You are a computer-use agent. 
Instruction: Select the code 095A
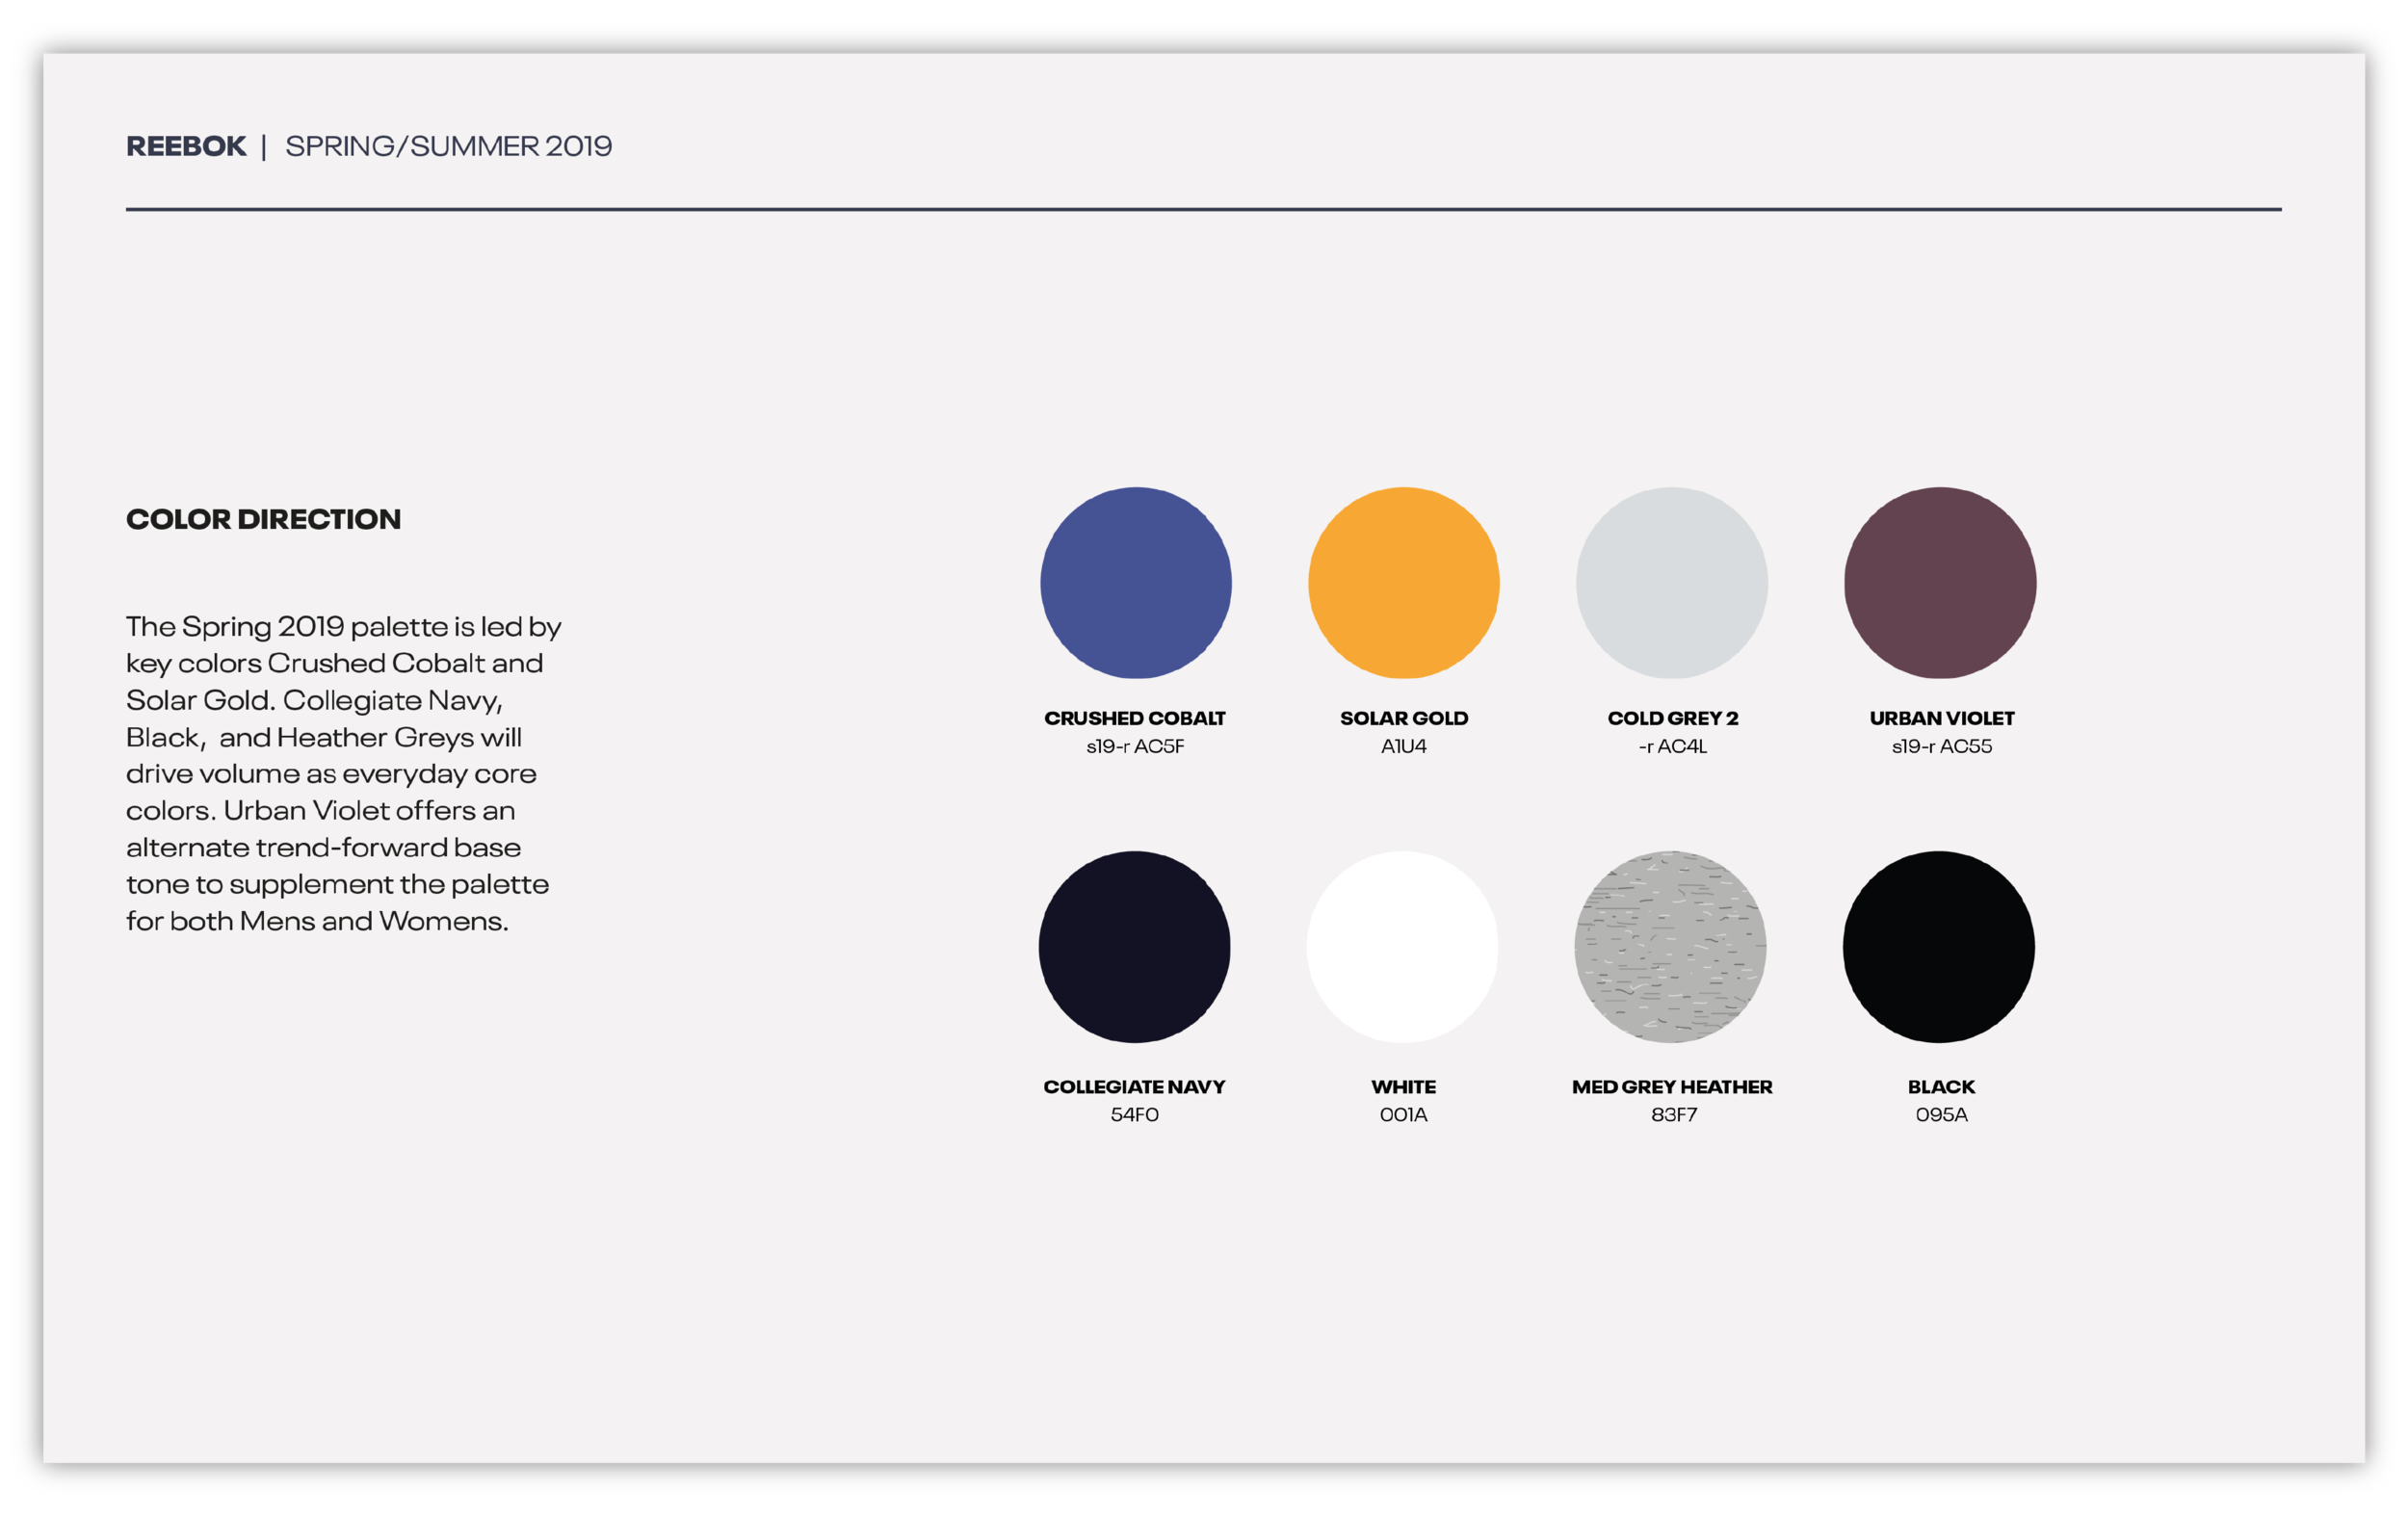click(1941, 1114)
